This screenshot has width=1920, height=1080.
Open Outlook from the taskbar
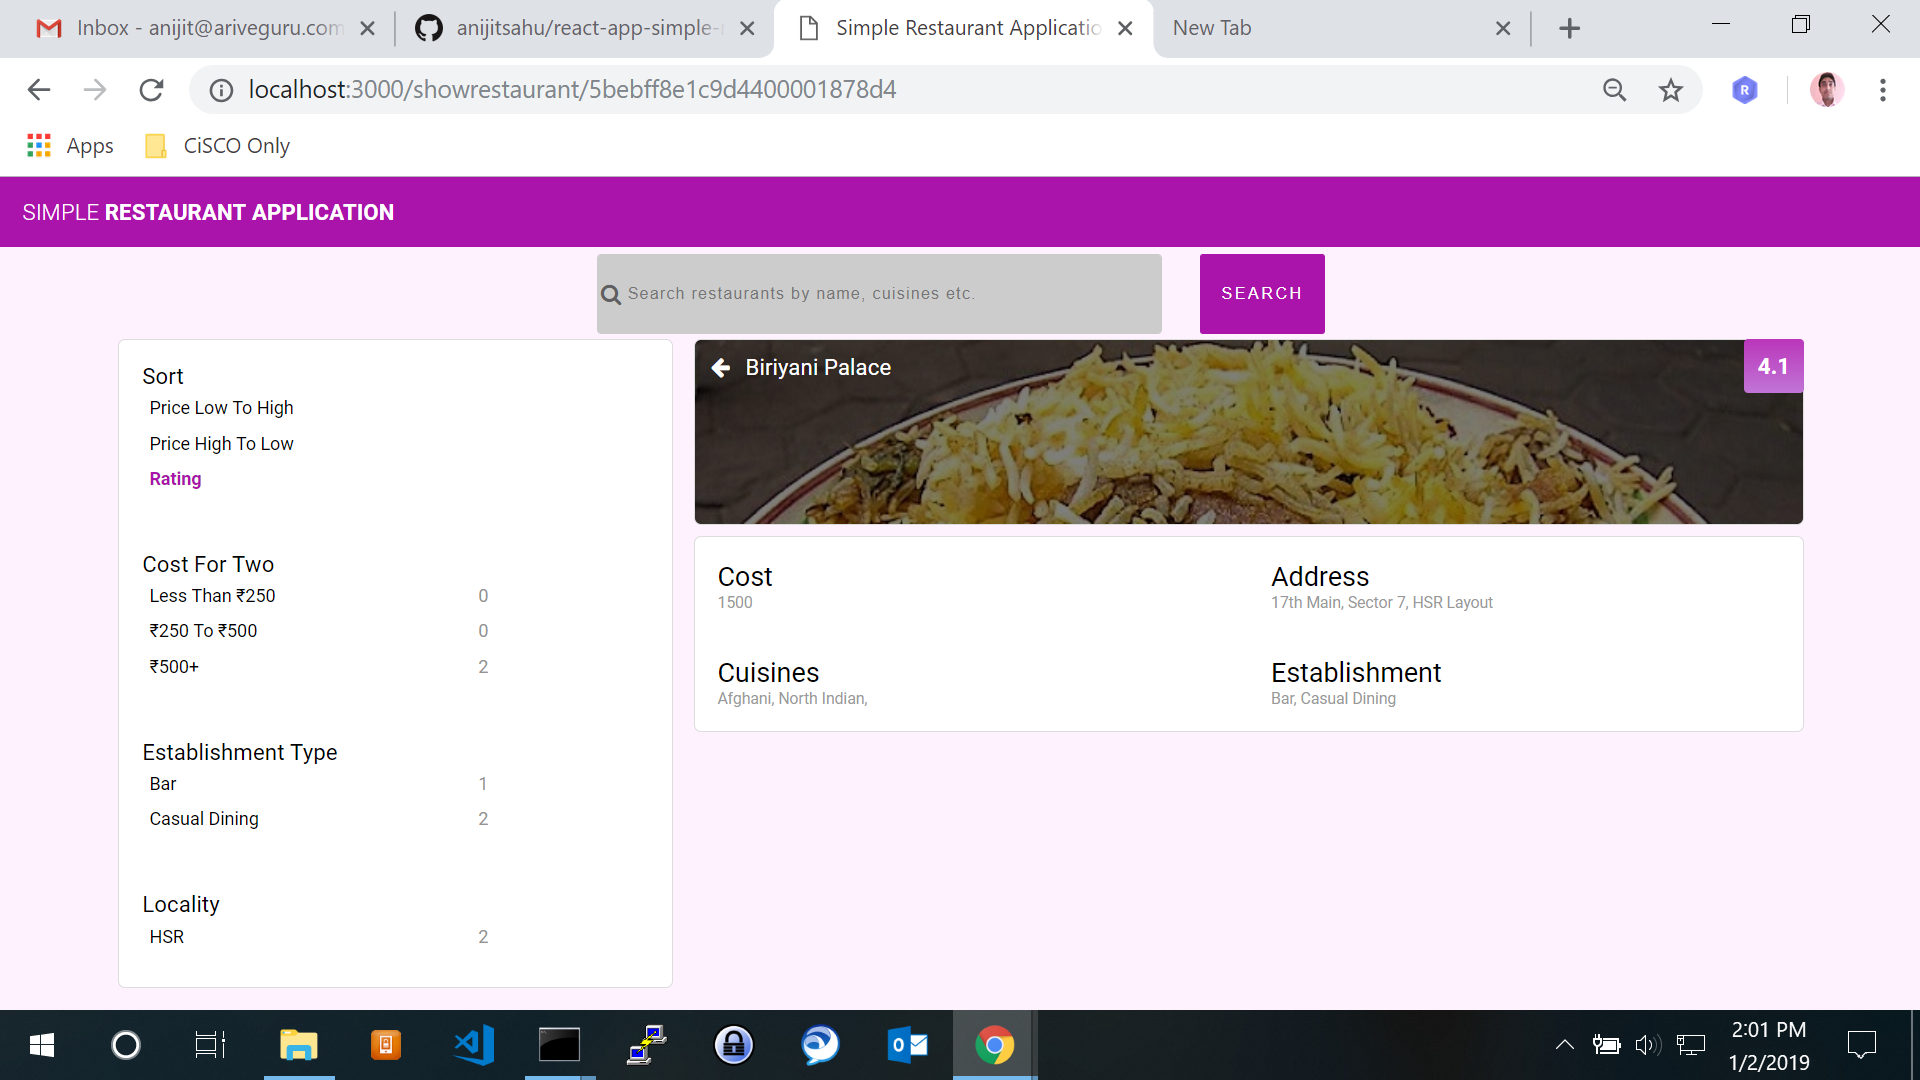point(907,1045)
